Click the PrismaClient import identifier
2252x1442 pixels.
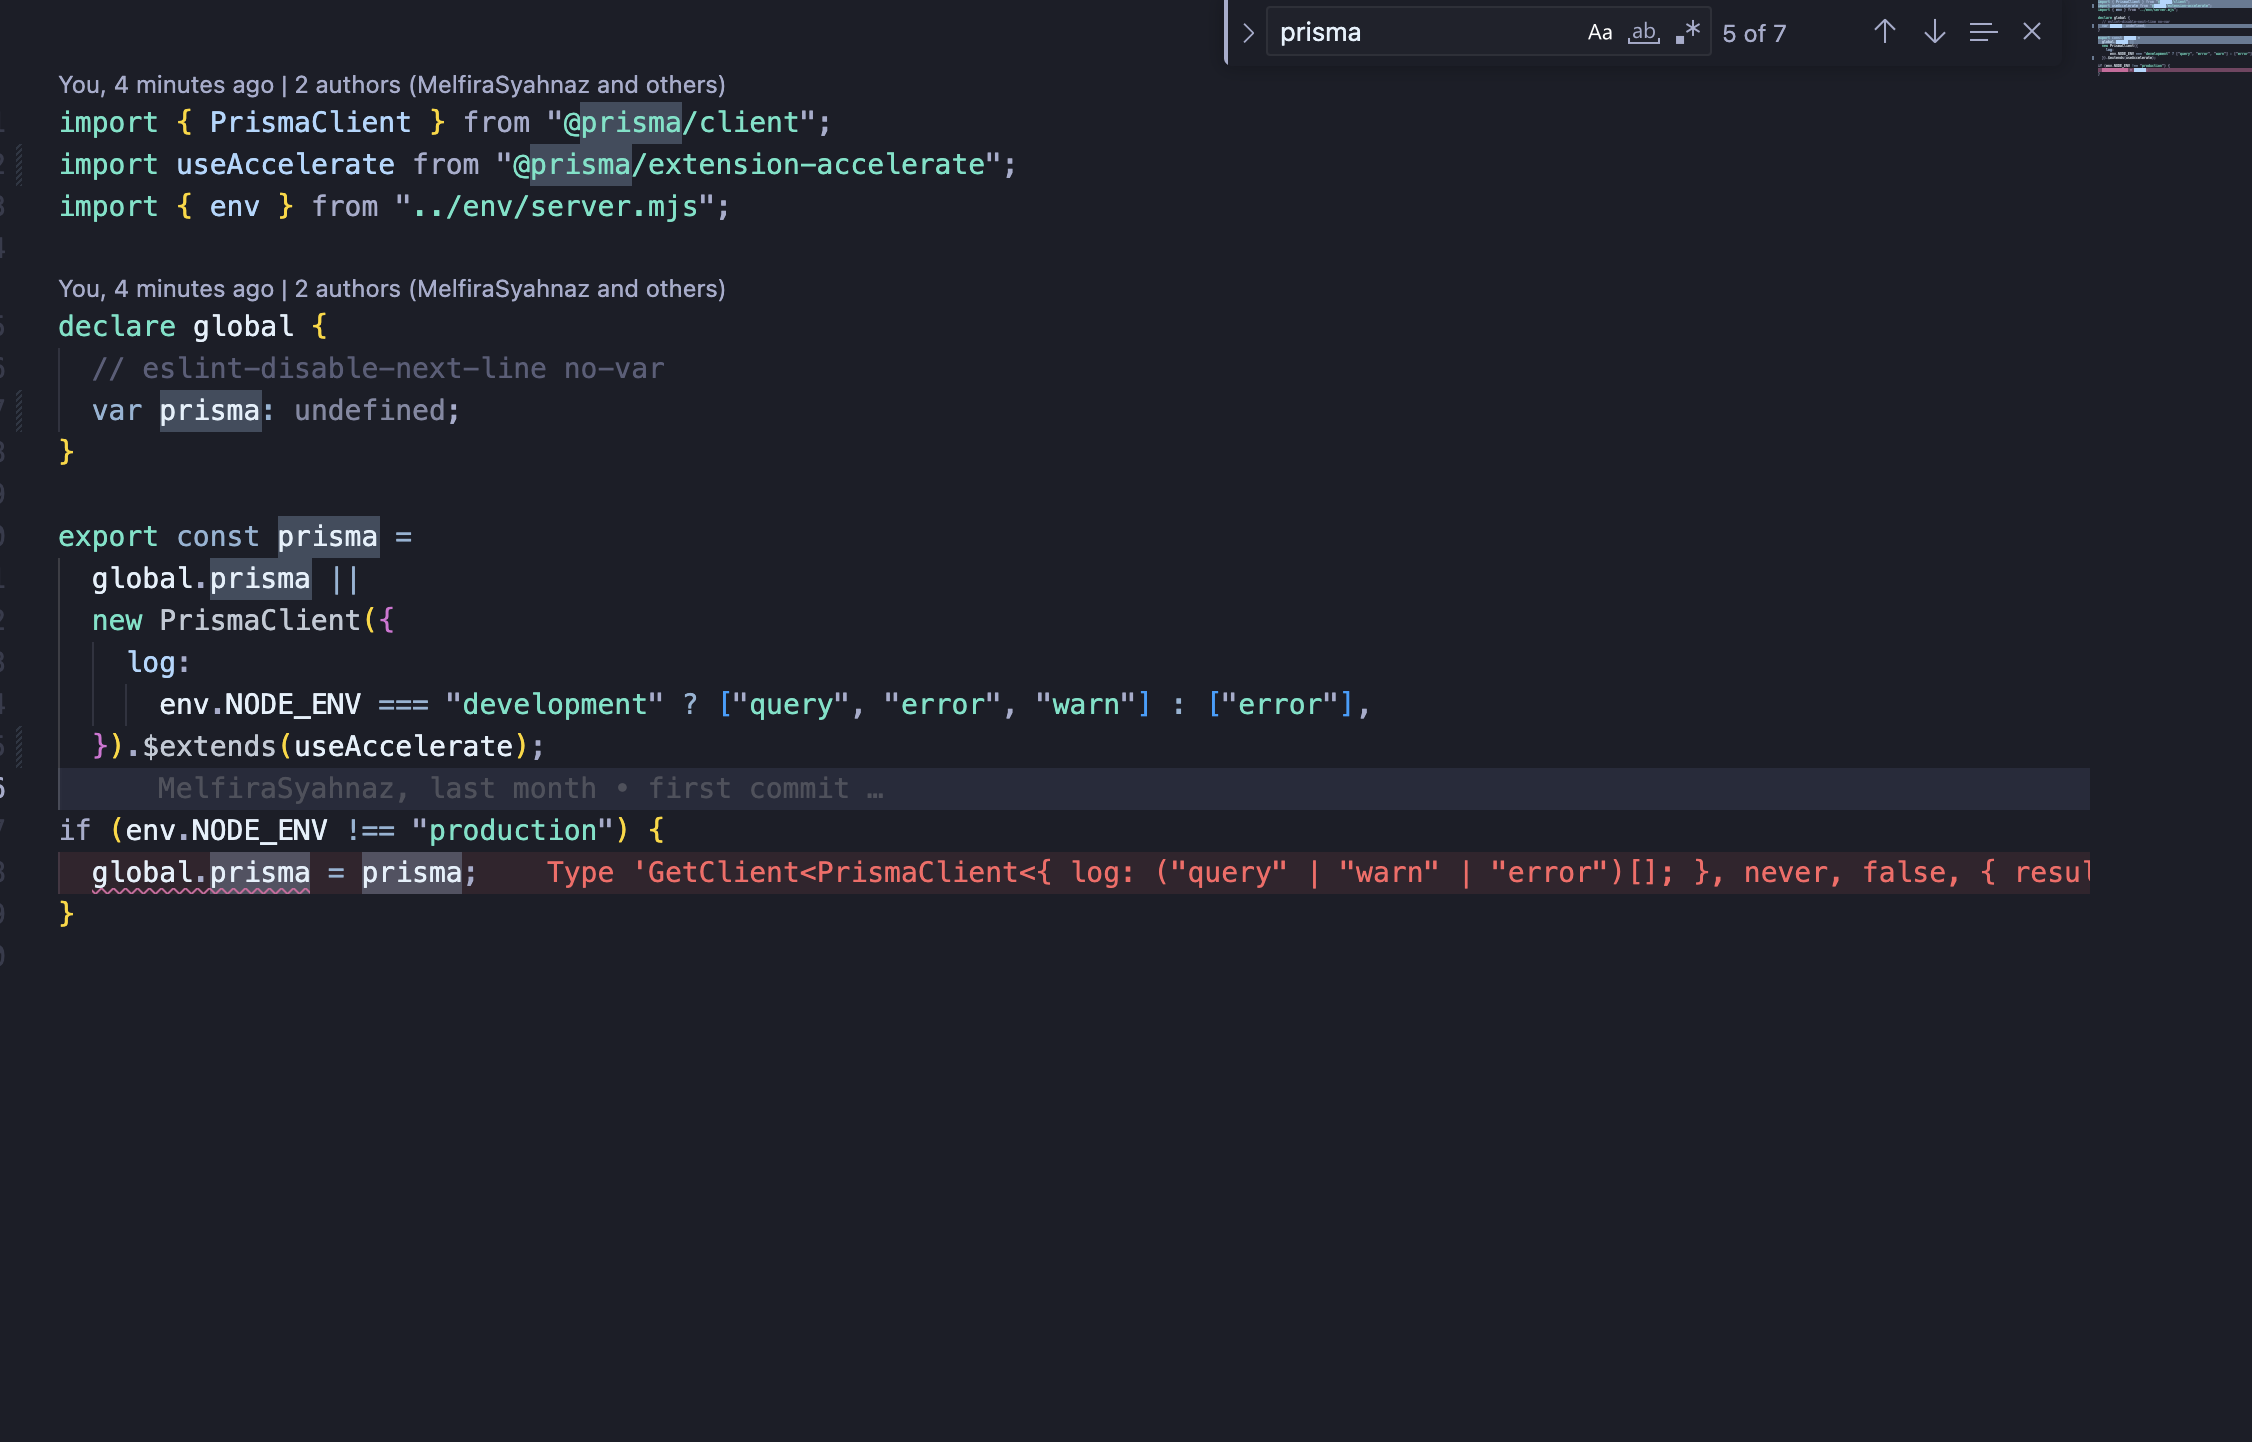point(310,123)
